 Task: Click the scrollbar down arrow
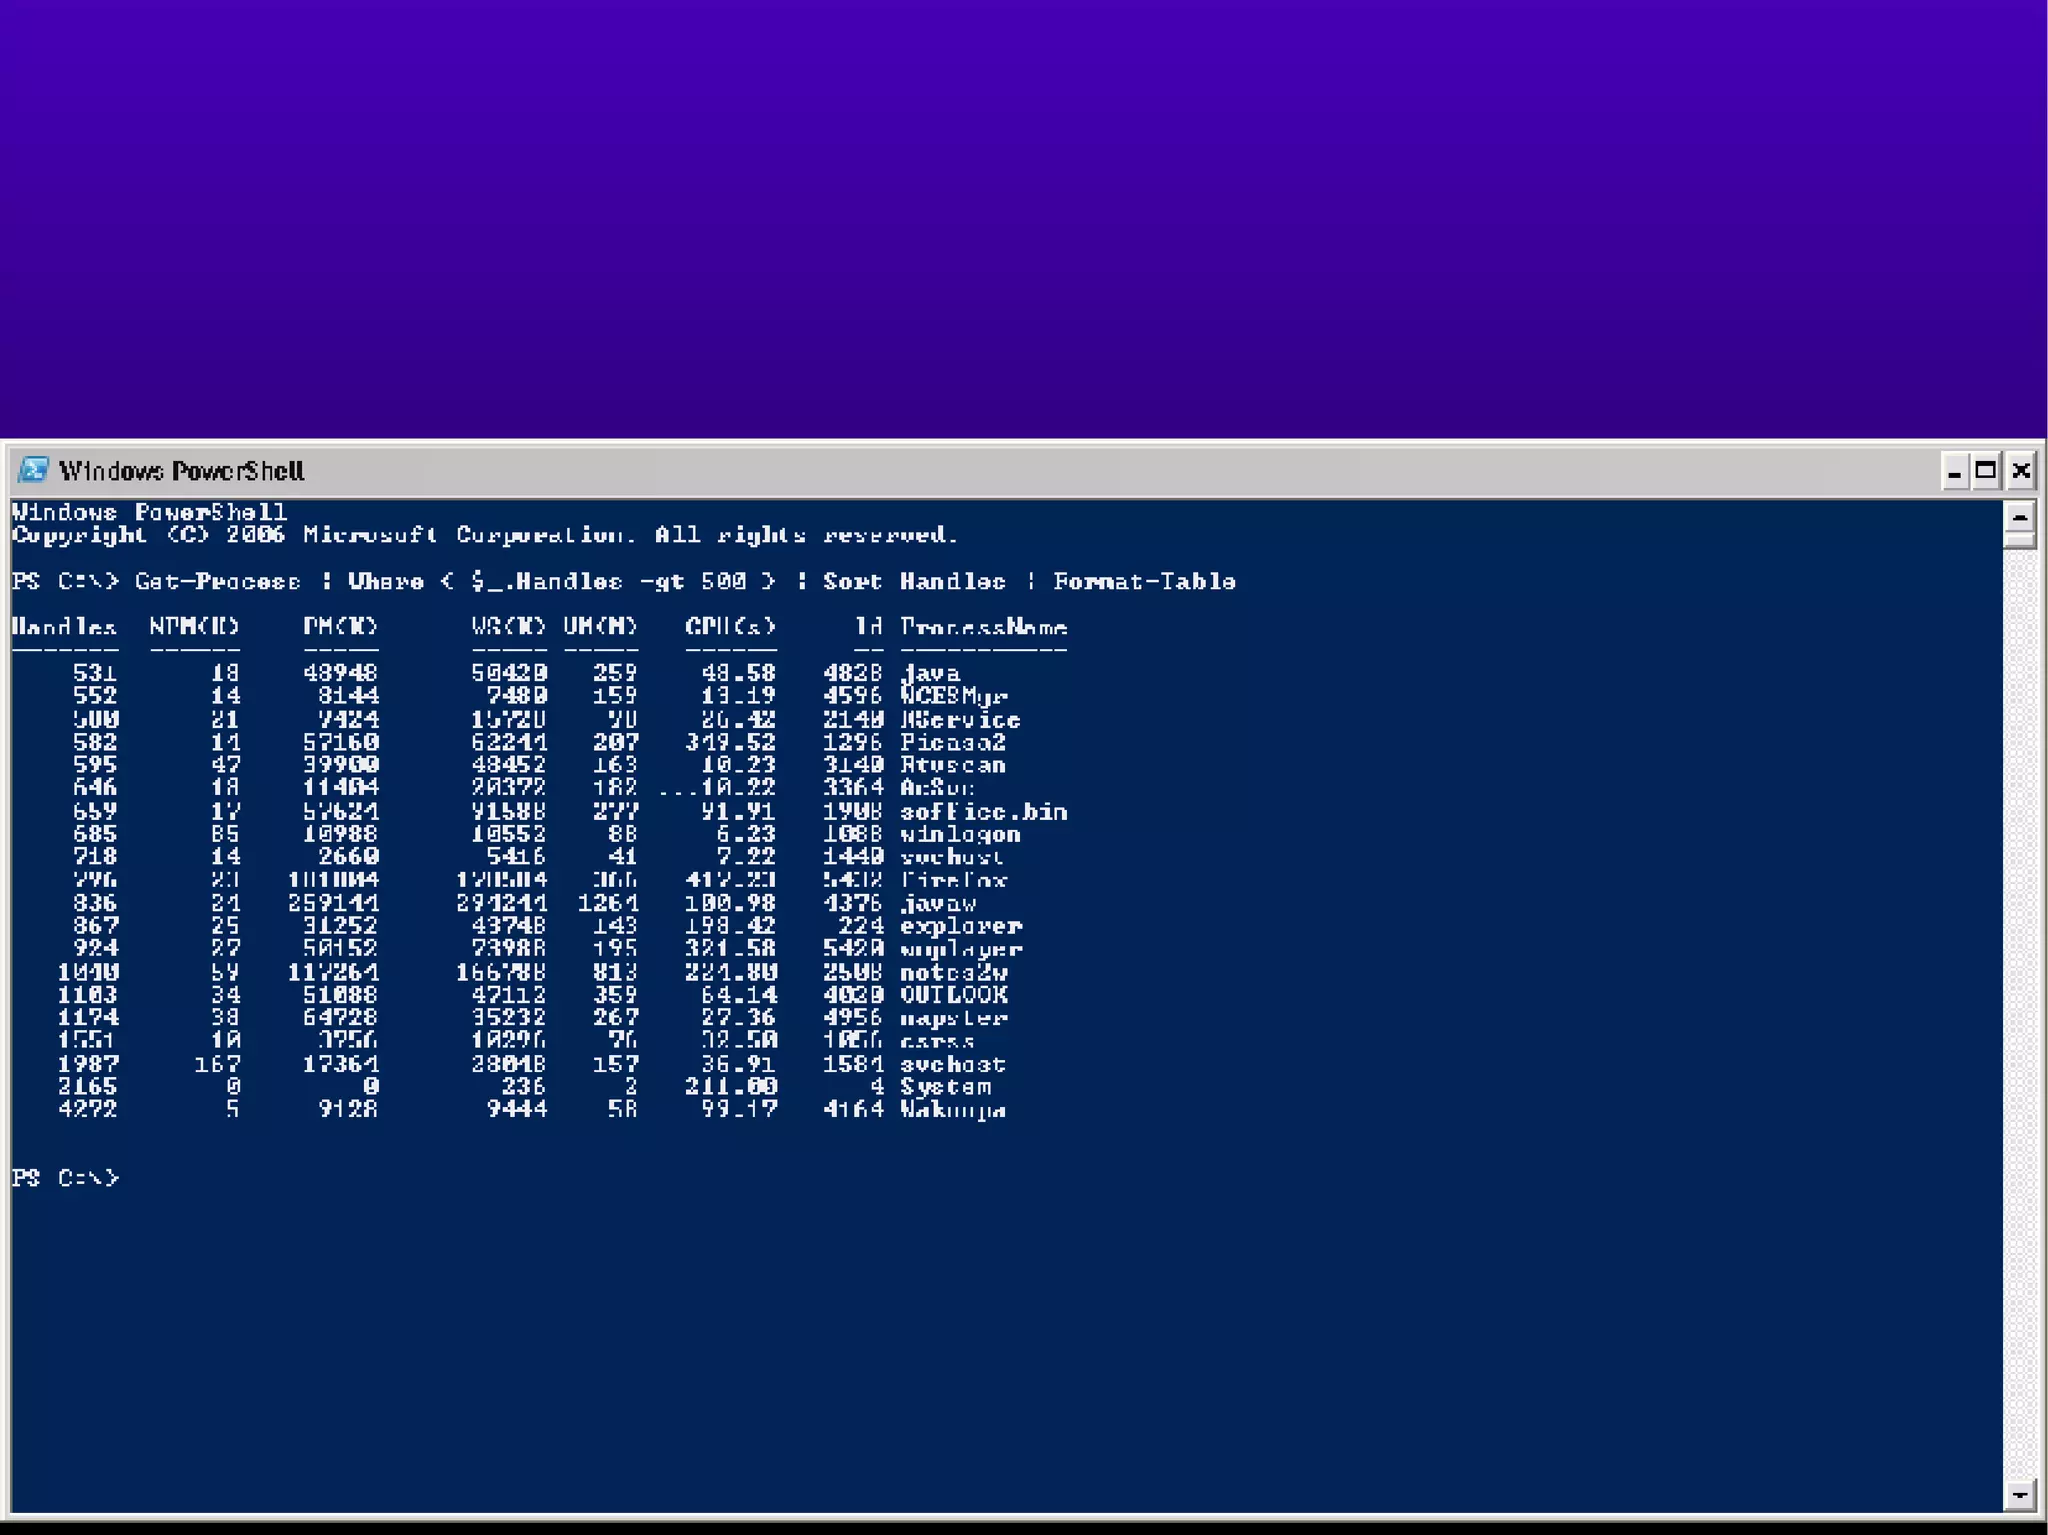click(x=2019, y=1495)
